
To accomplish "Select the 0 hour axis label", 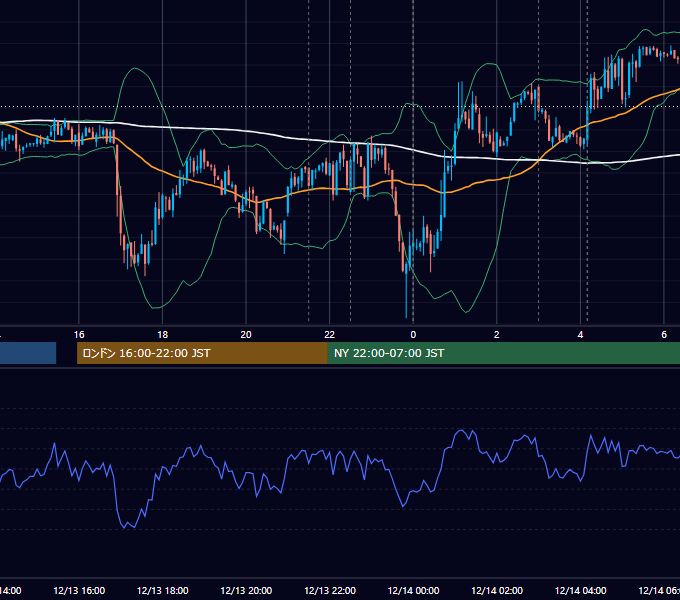I will coord(413,335).
